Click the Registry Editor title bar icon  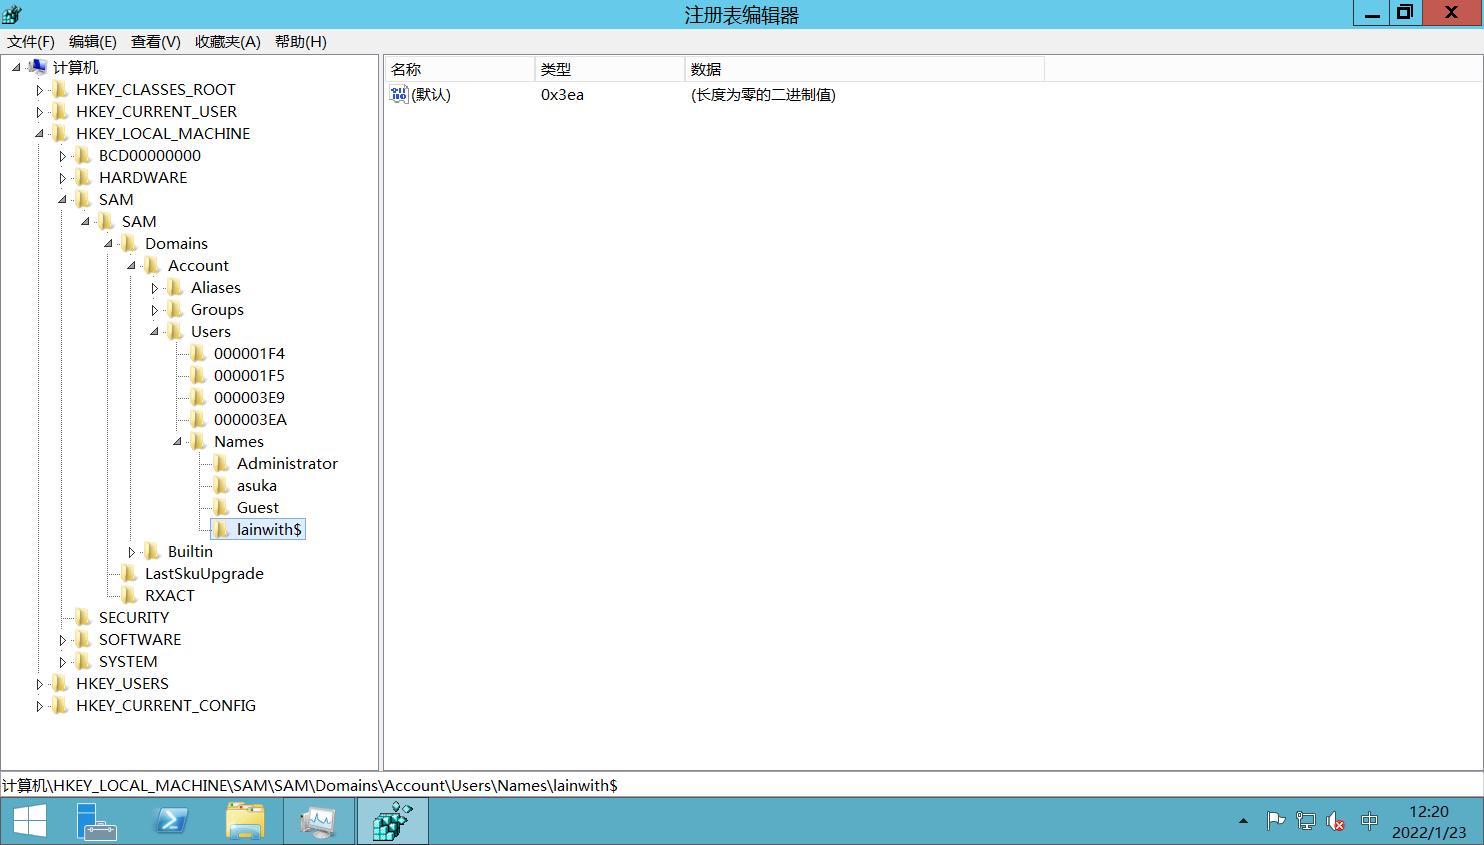click(12, 14)
